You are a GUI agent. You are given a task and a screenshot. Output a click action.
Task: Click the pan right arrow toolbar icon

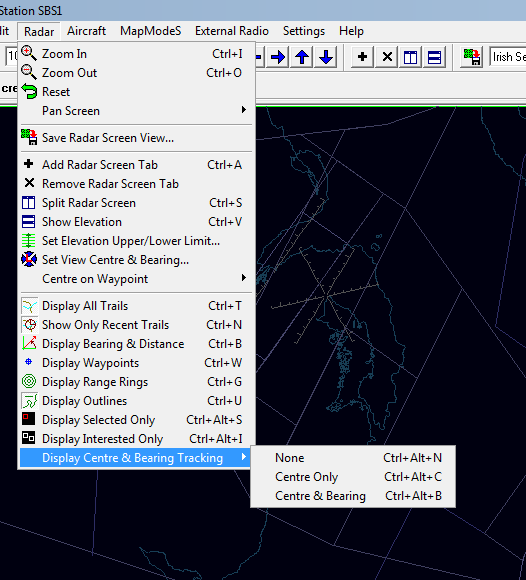point(278,57)
